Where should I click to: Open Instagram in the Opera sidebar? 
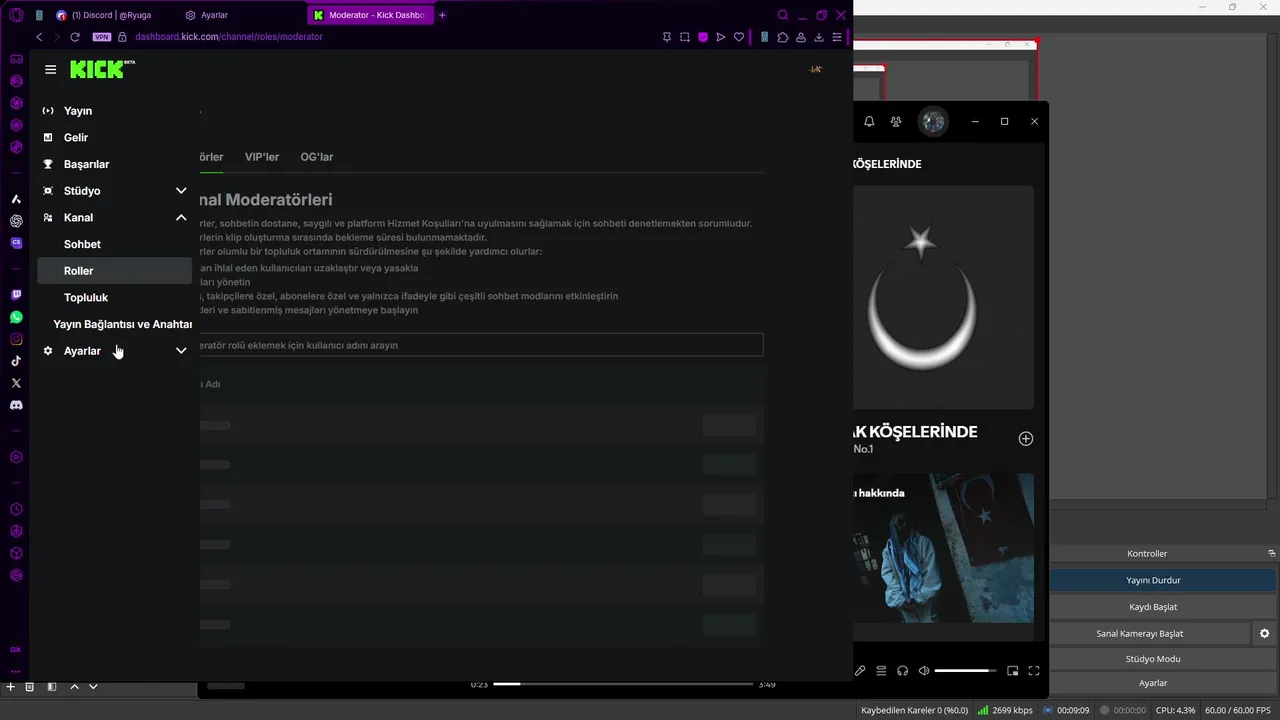(x=16, y=339)
